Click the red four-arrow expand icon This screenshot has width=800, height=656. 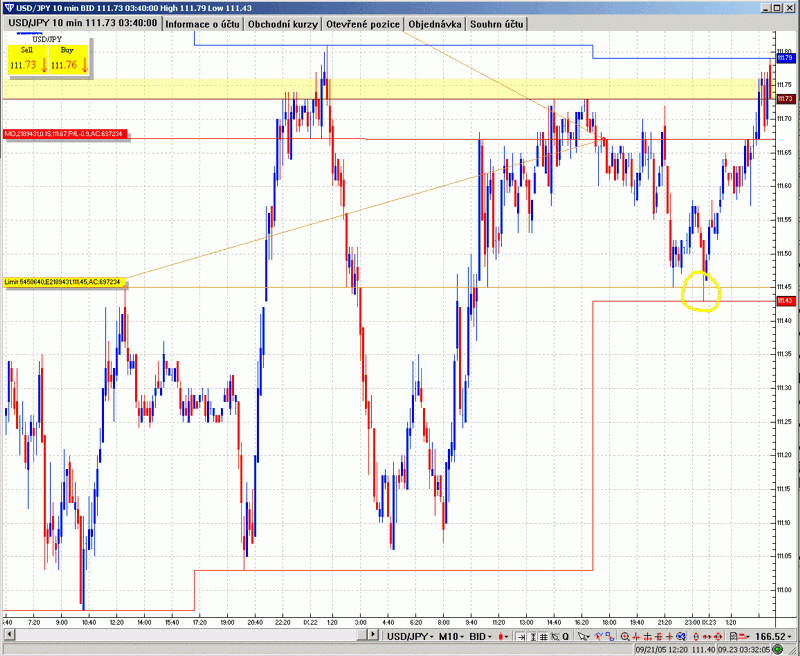coord(718,637)
